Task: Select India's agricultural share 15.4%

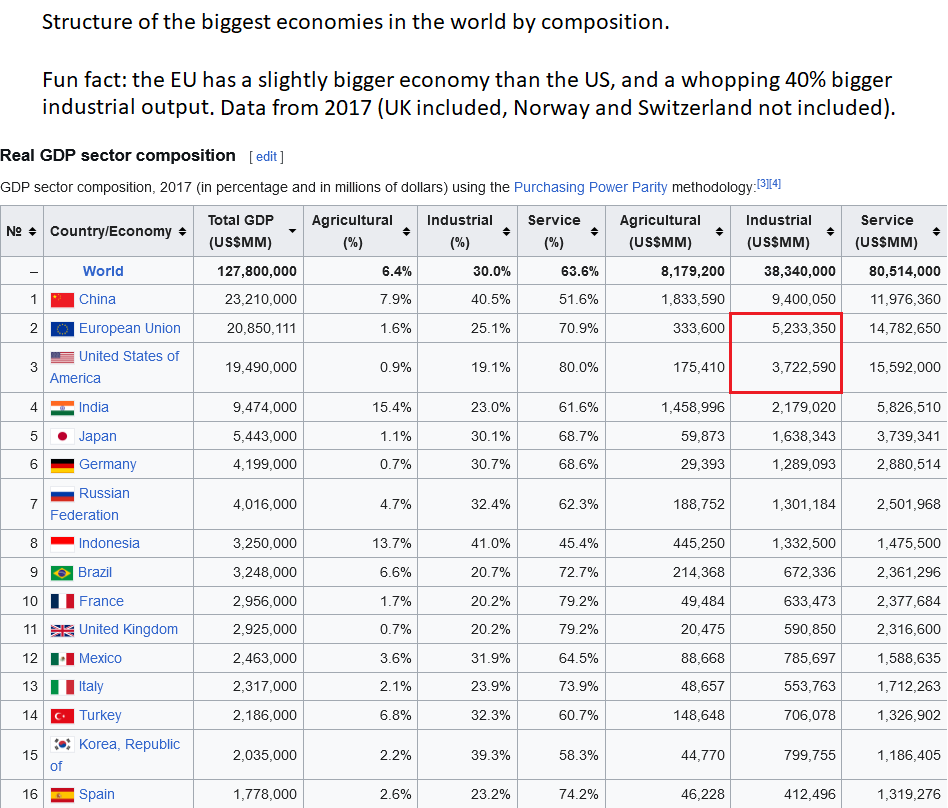Action: [x=392, y=408]
